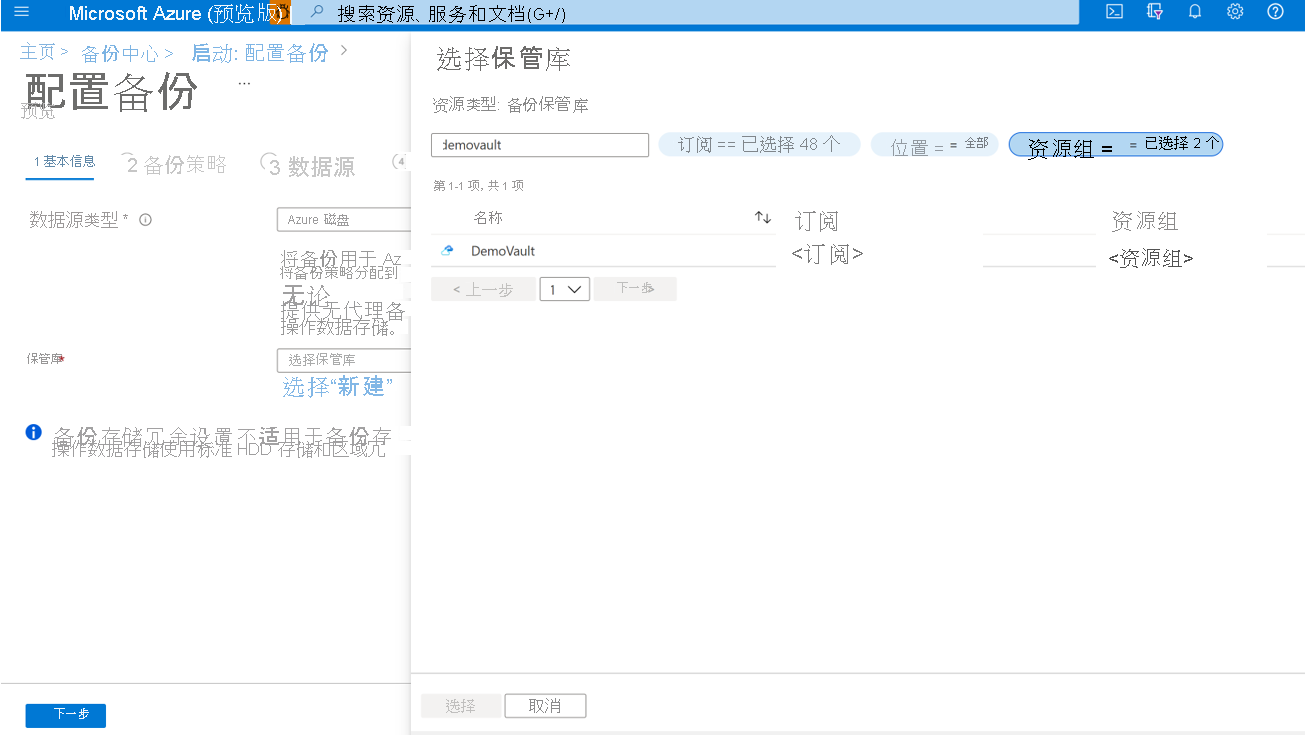This screenshot has height=735, width=1305.
Task: Click the 上一步 pagination button
Action: point(483,289)
